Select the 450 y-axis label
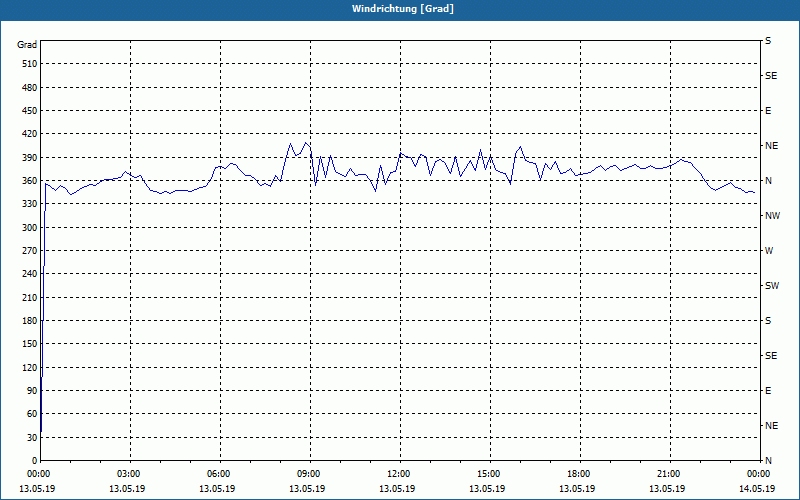The image size is (800, 500). click(x=30, y=111)
